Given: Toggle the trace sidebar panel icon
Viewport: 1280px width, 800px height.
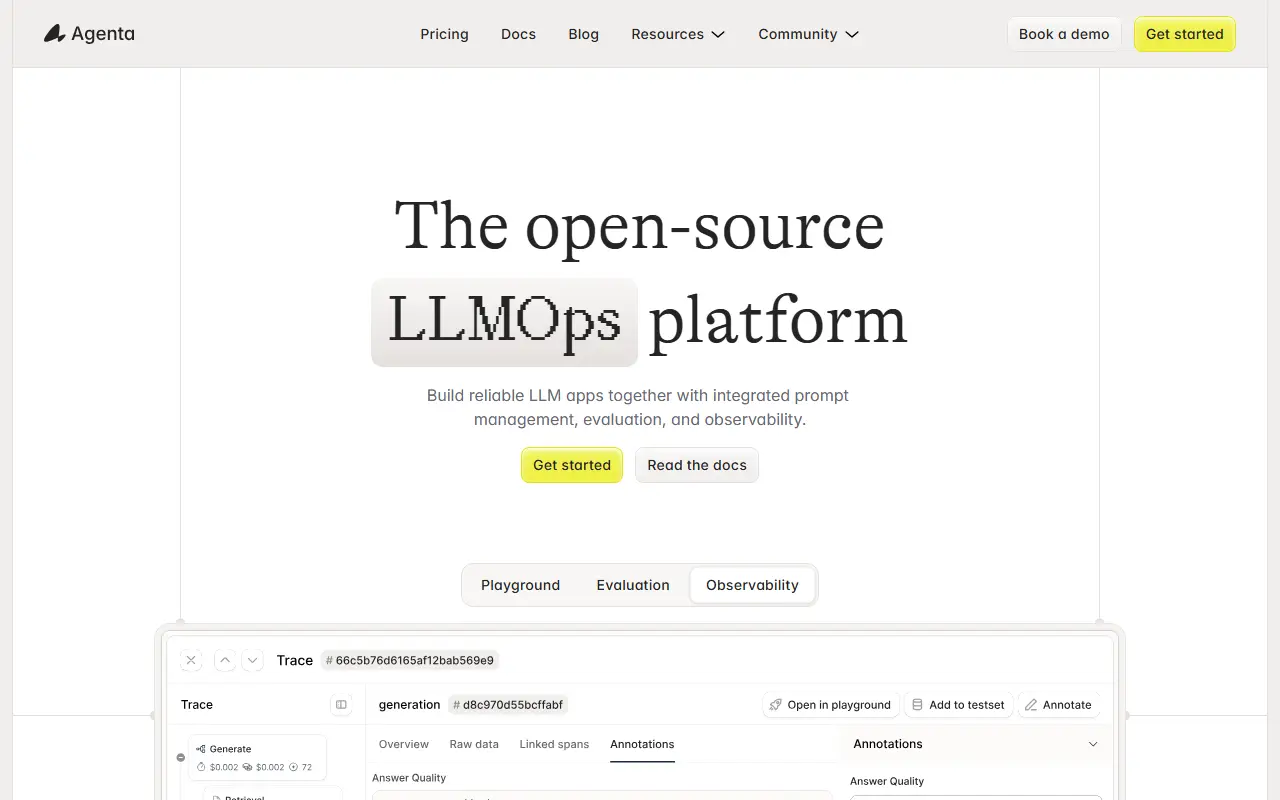Looking at the screenshot, I should [341, 705].
